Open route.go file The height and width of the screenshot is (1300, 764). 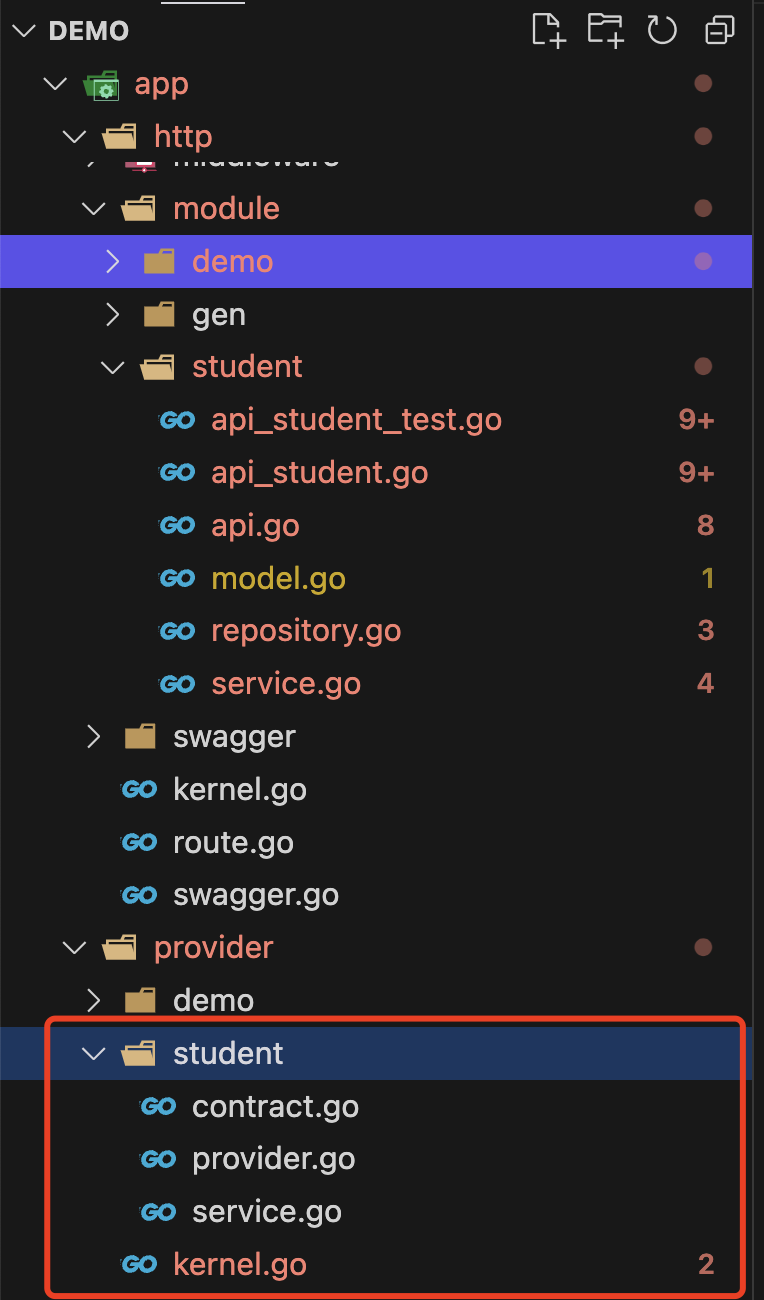pos(233,842)
